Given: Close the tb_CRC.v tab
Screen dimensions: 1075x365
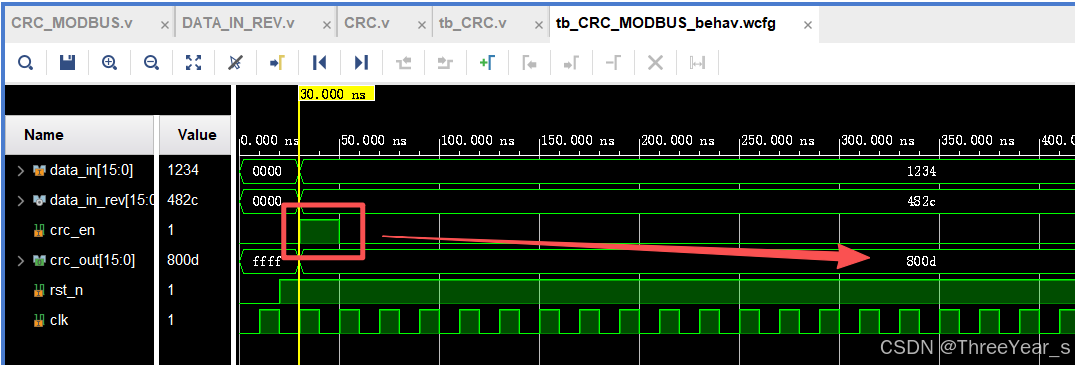Looking at the screenshot, I should [x=538, y=25].
